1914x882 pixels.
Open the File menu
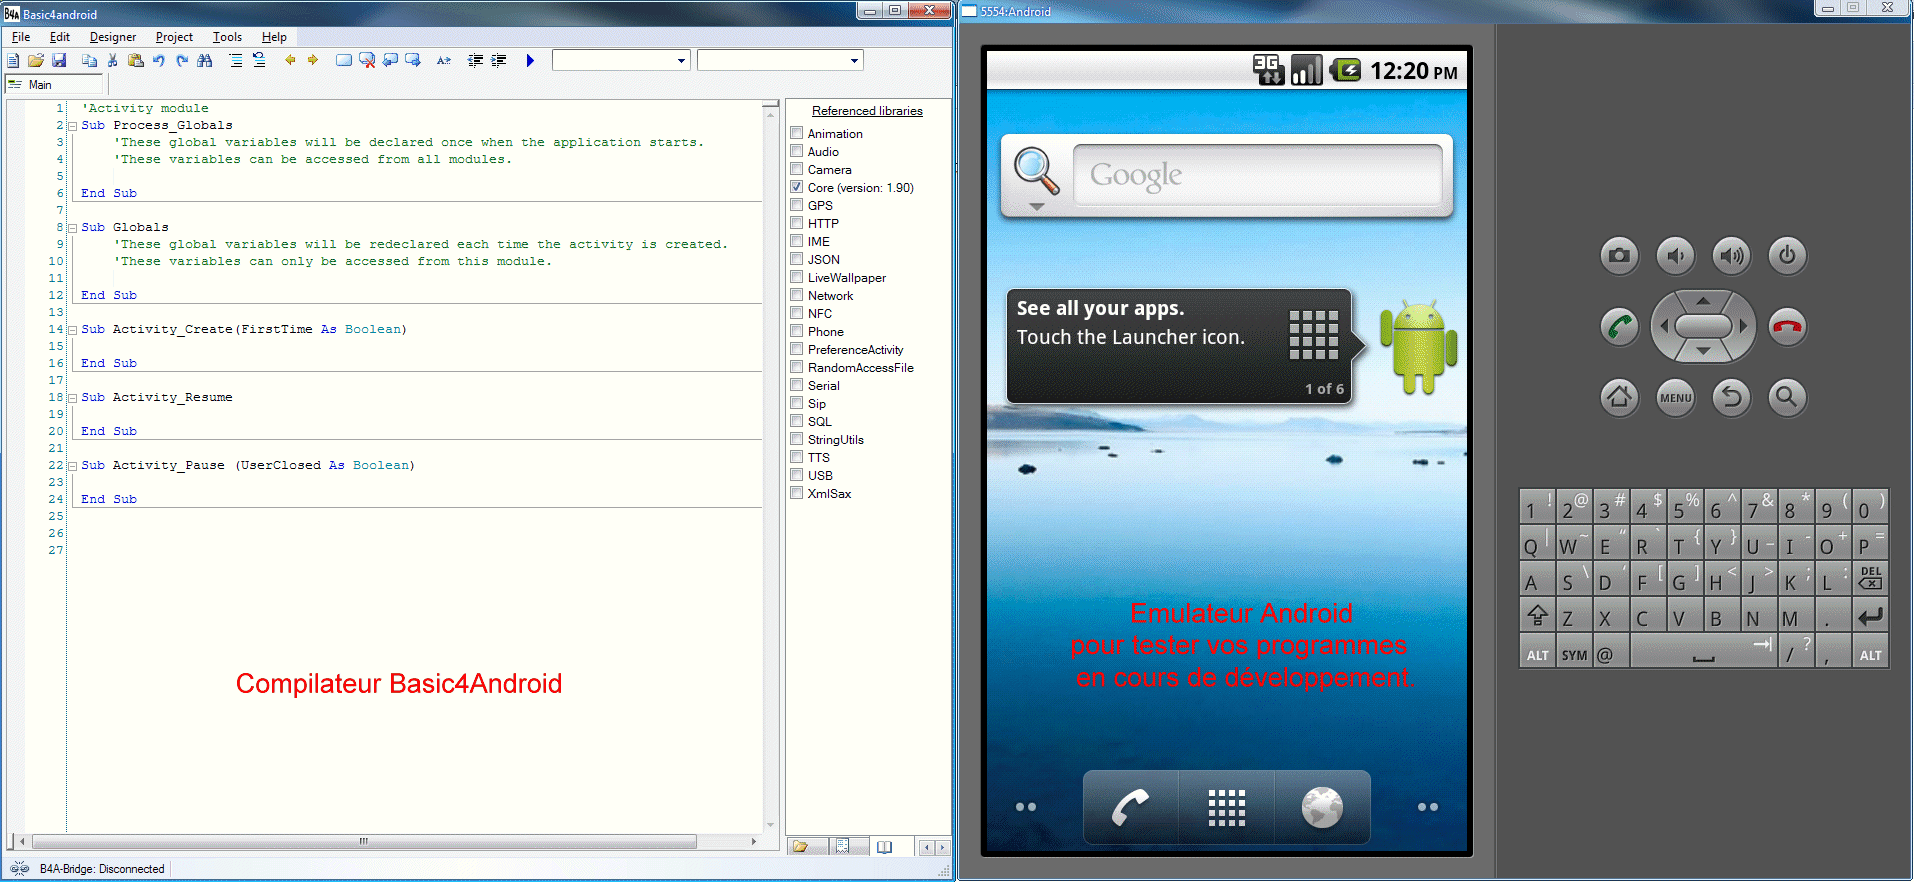[x=21, y=37]
